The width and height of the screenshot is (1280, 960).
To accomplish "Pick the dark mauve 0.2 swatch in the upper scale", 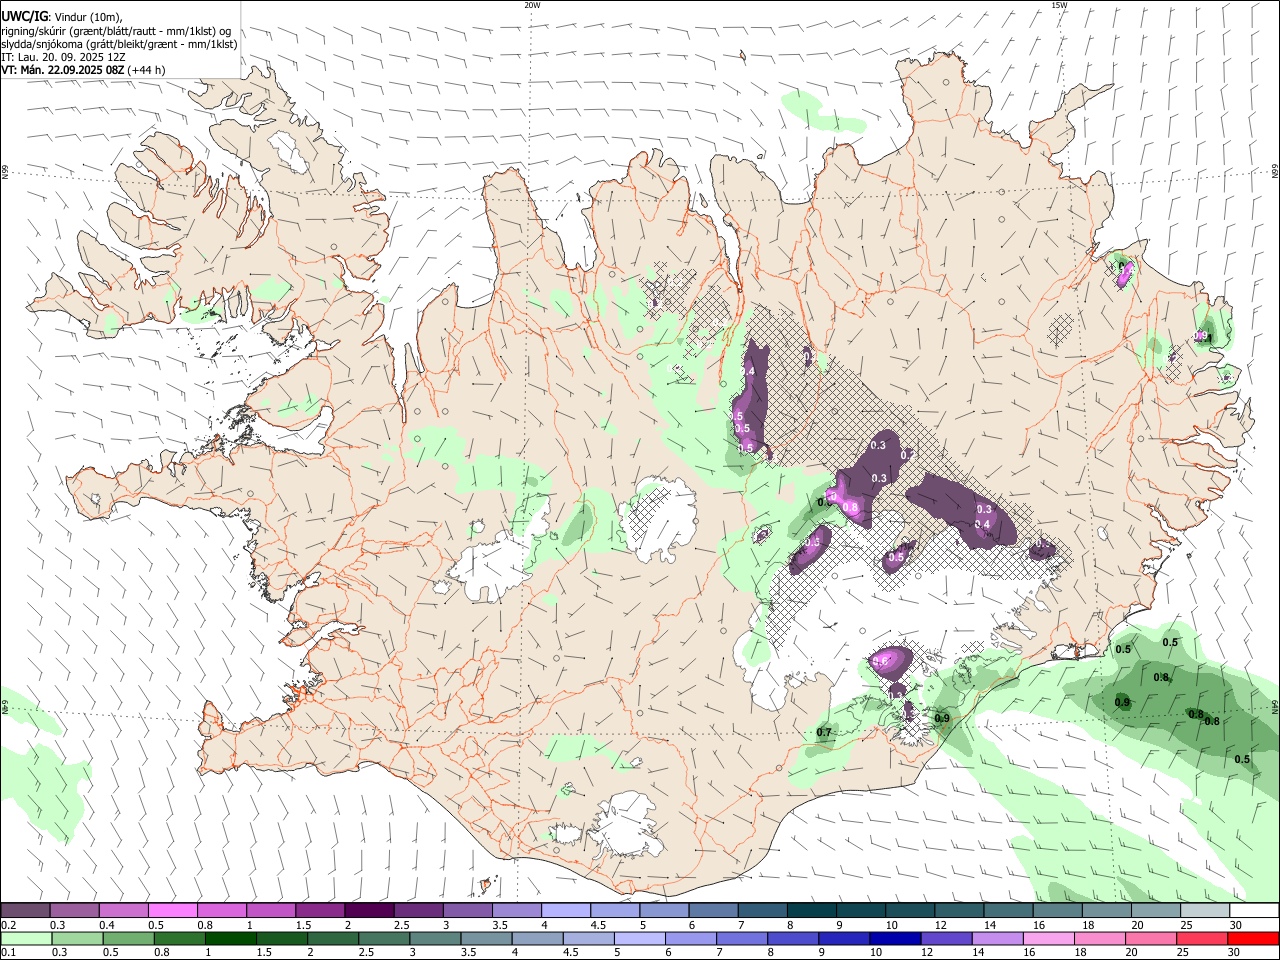I will (x=25, y=911).
